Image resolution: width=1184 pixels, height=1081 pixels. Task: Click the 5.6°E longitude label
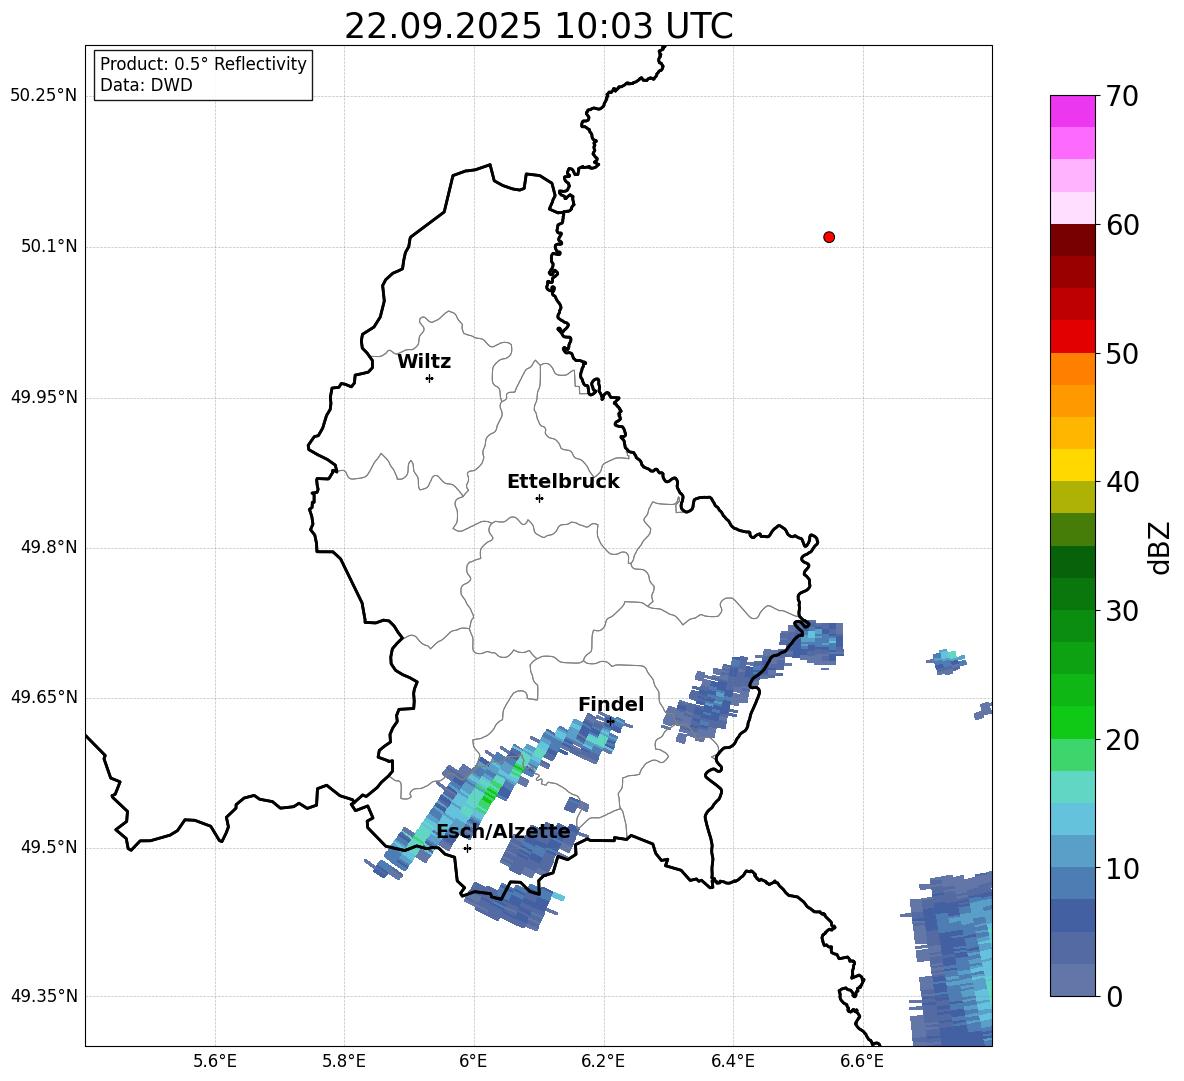pos(215,1061)
